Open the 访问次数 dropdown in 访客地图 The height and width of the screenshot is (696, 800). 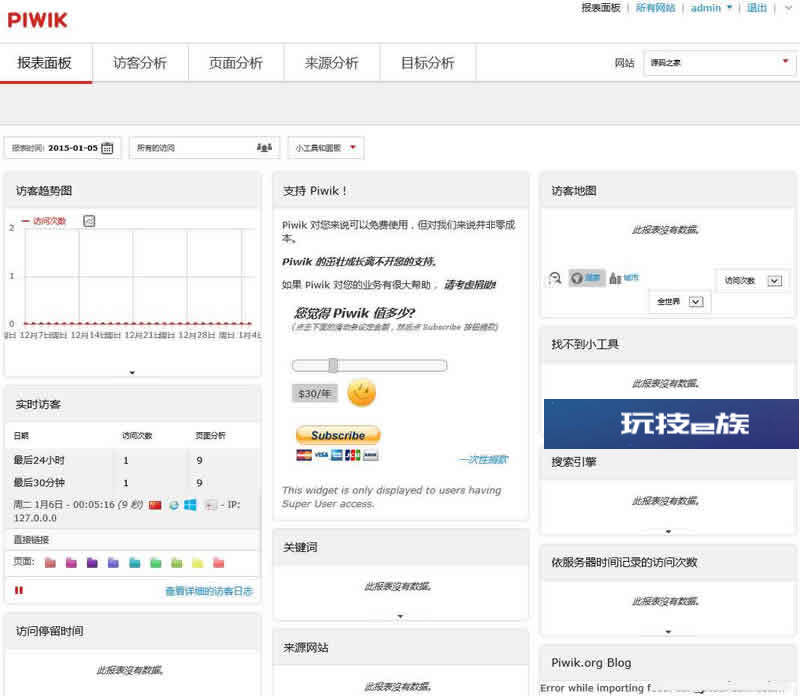point(753,281)
